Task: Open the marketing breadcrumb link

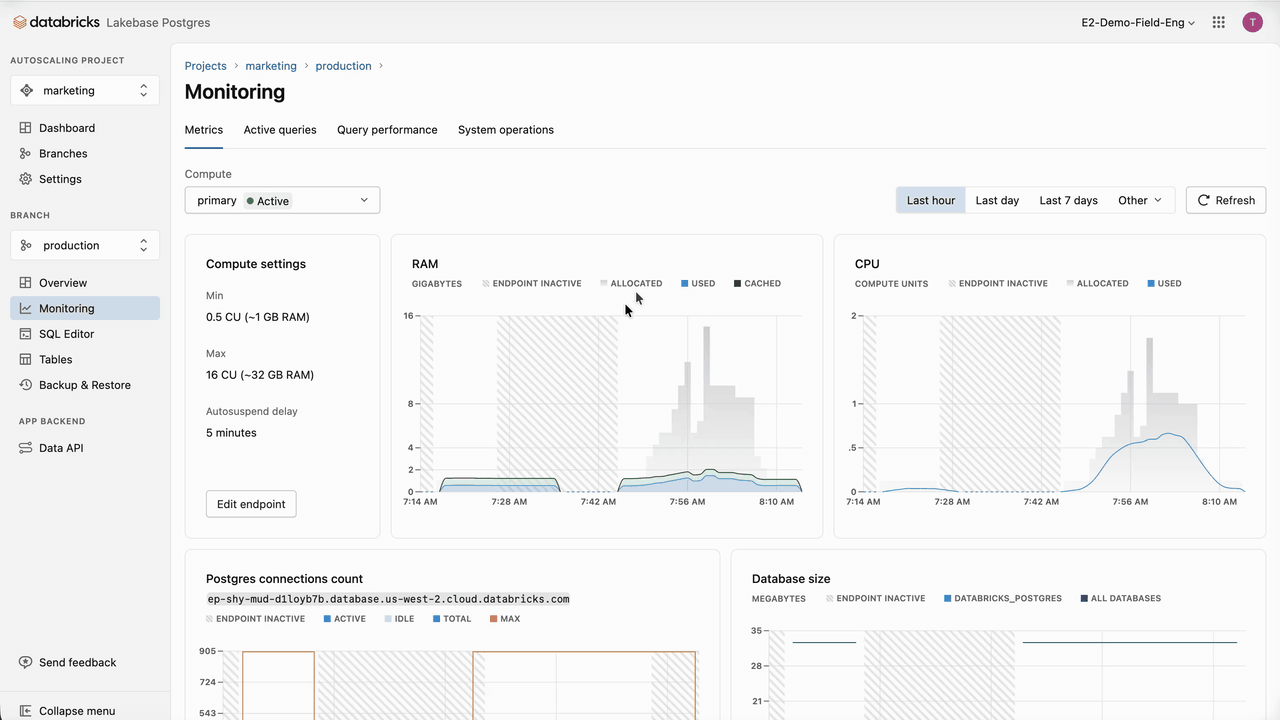Action: click(271, 66)
